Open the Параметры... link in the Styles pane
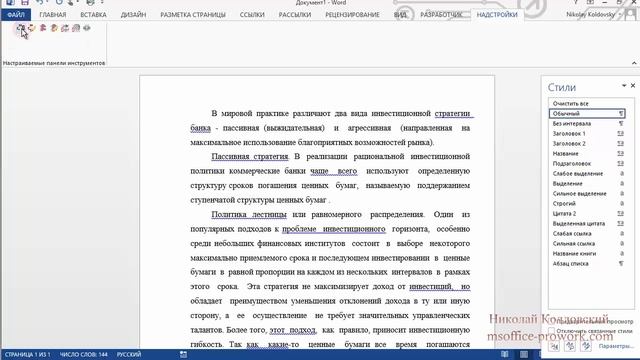 tap(616, 346)
